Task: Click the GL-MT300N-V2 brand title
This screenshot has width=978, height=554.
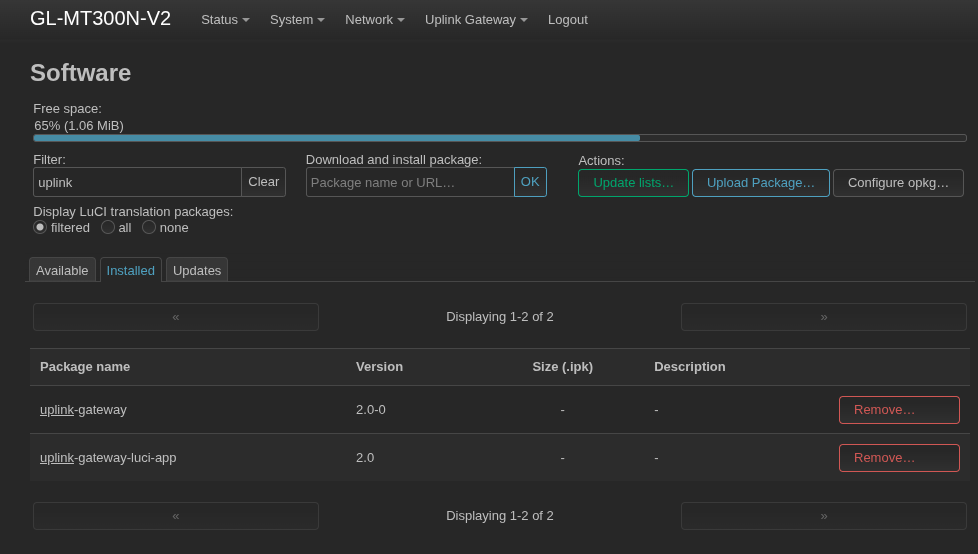Action: [x=100, y=19]
